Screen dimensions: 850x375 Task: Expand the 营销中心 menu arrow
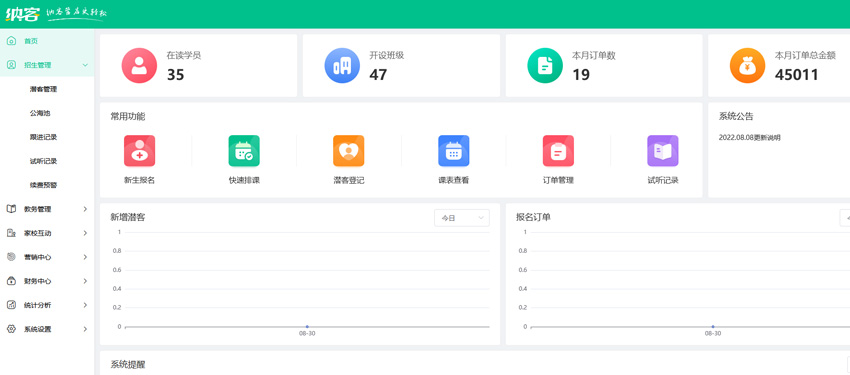[85, 257]
